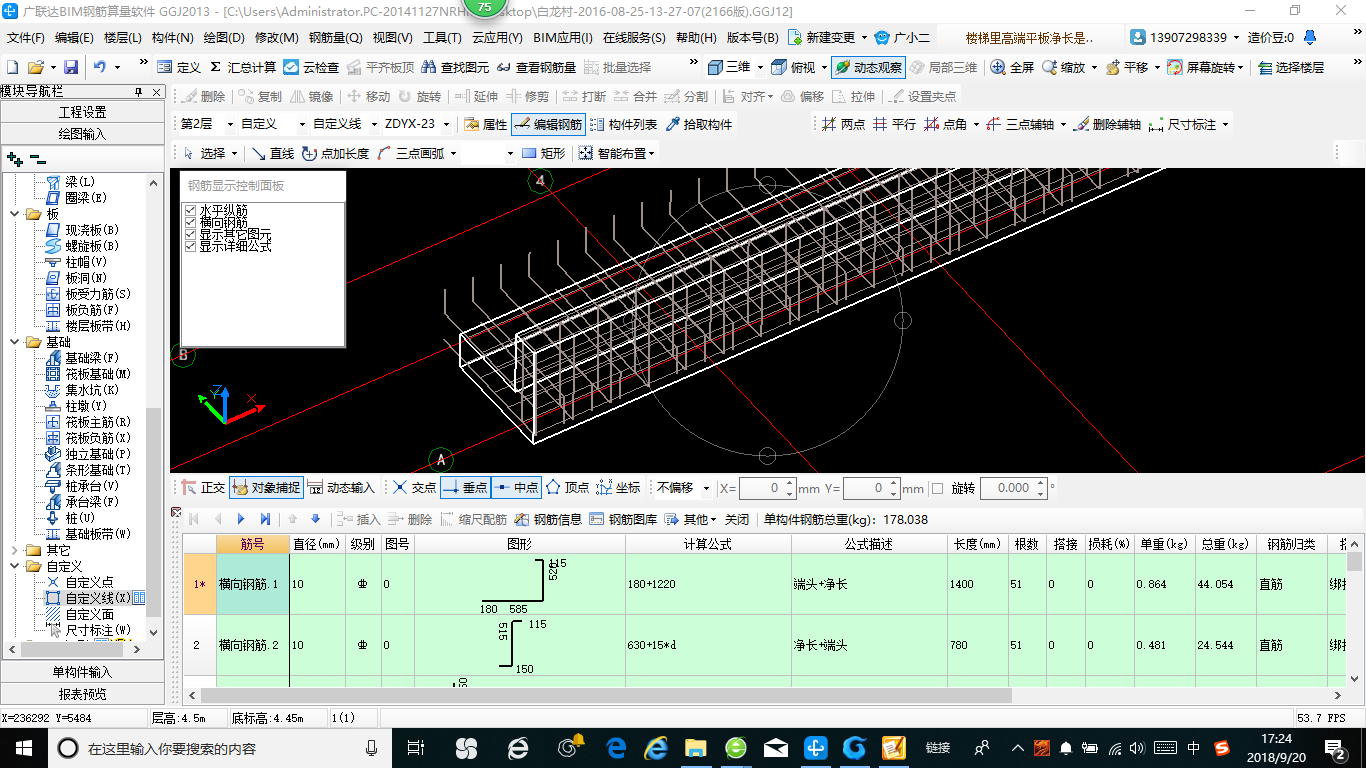Open 钢筋图库 rebar library
Viewport: 1366px width, 768px height.
pyautogui.click(x=623, y=519)
